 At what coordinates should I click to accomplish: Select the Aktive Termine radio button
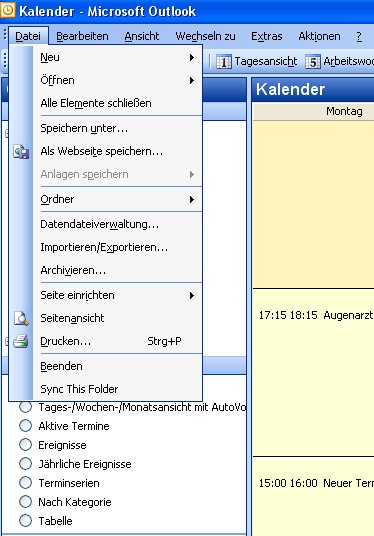click(x=25, y=426)
